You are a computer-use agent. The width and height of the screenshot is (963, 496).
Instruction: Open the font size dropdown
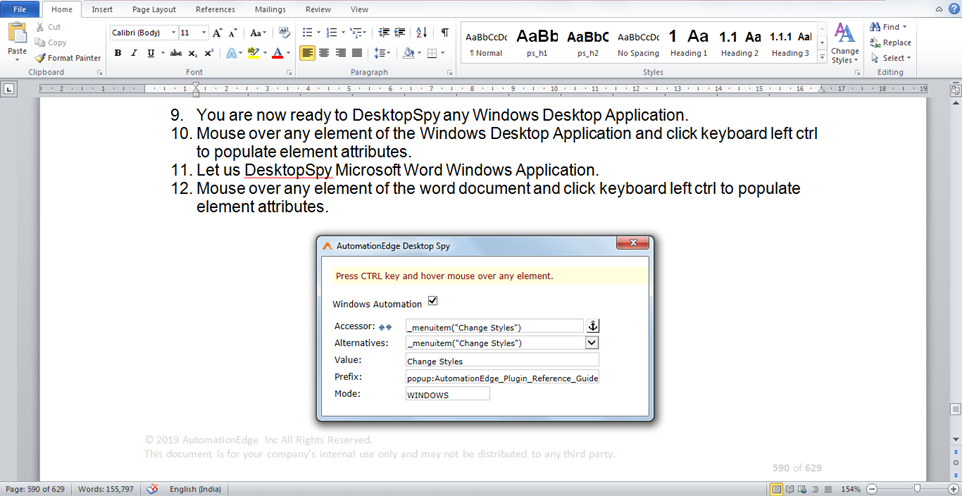(x=204, y=33)
